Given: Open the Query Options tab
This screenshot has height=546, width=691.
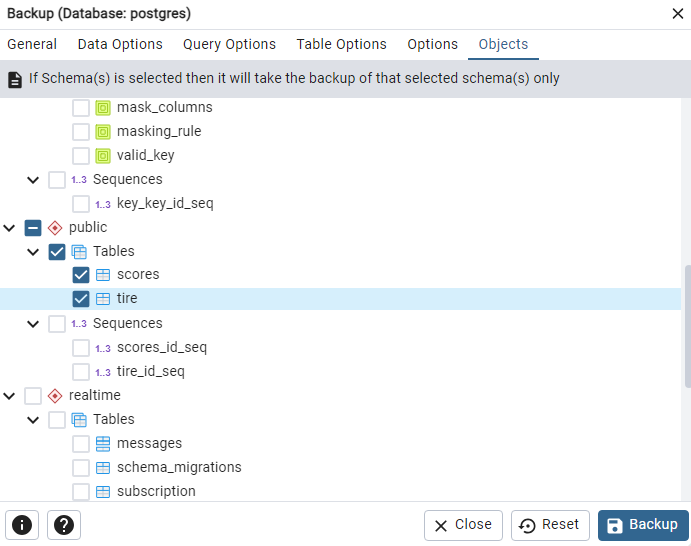Looking at the screenshot, I should [229, 44].
